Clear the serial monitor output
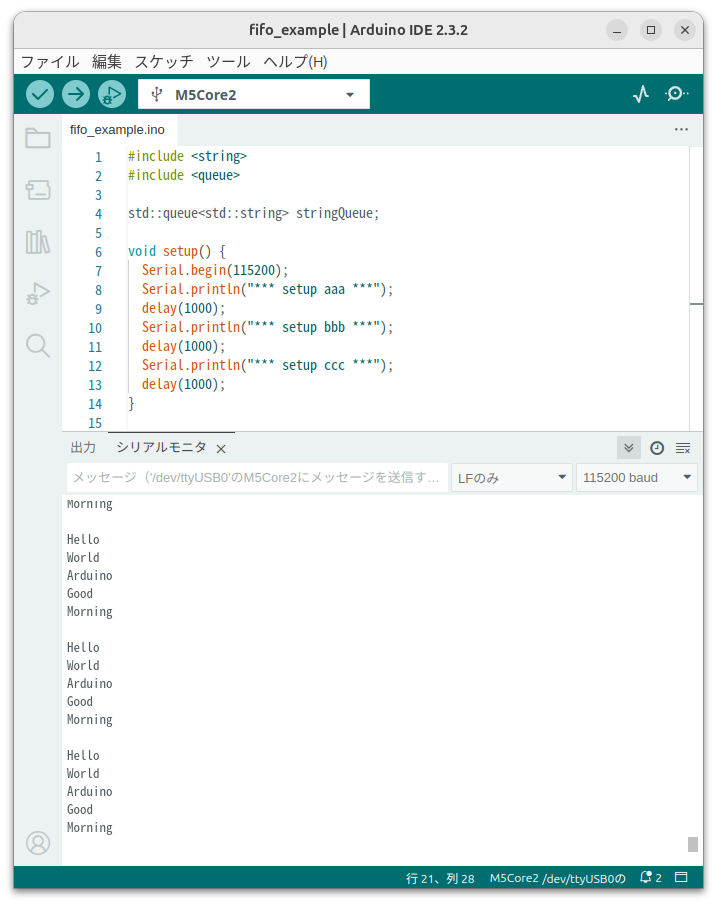 pos(683,448)
